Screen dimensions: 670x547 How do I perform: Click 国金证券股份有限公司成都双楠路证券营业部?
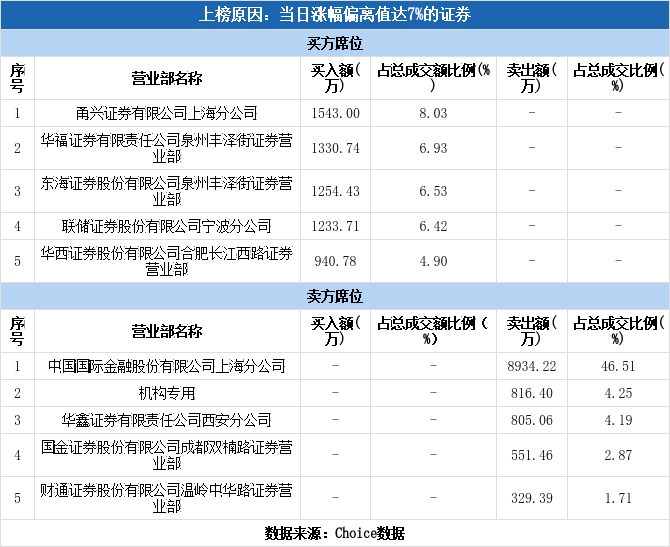coord(167,455)
